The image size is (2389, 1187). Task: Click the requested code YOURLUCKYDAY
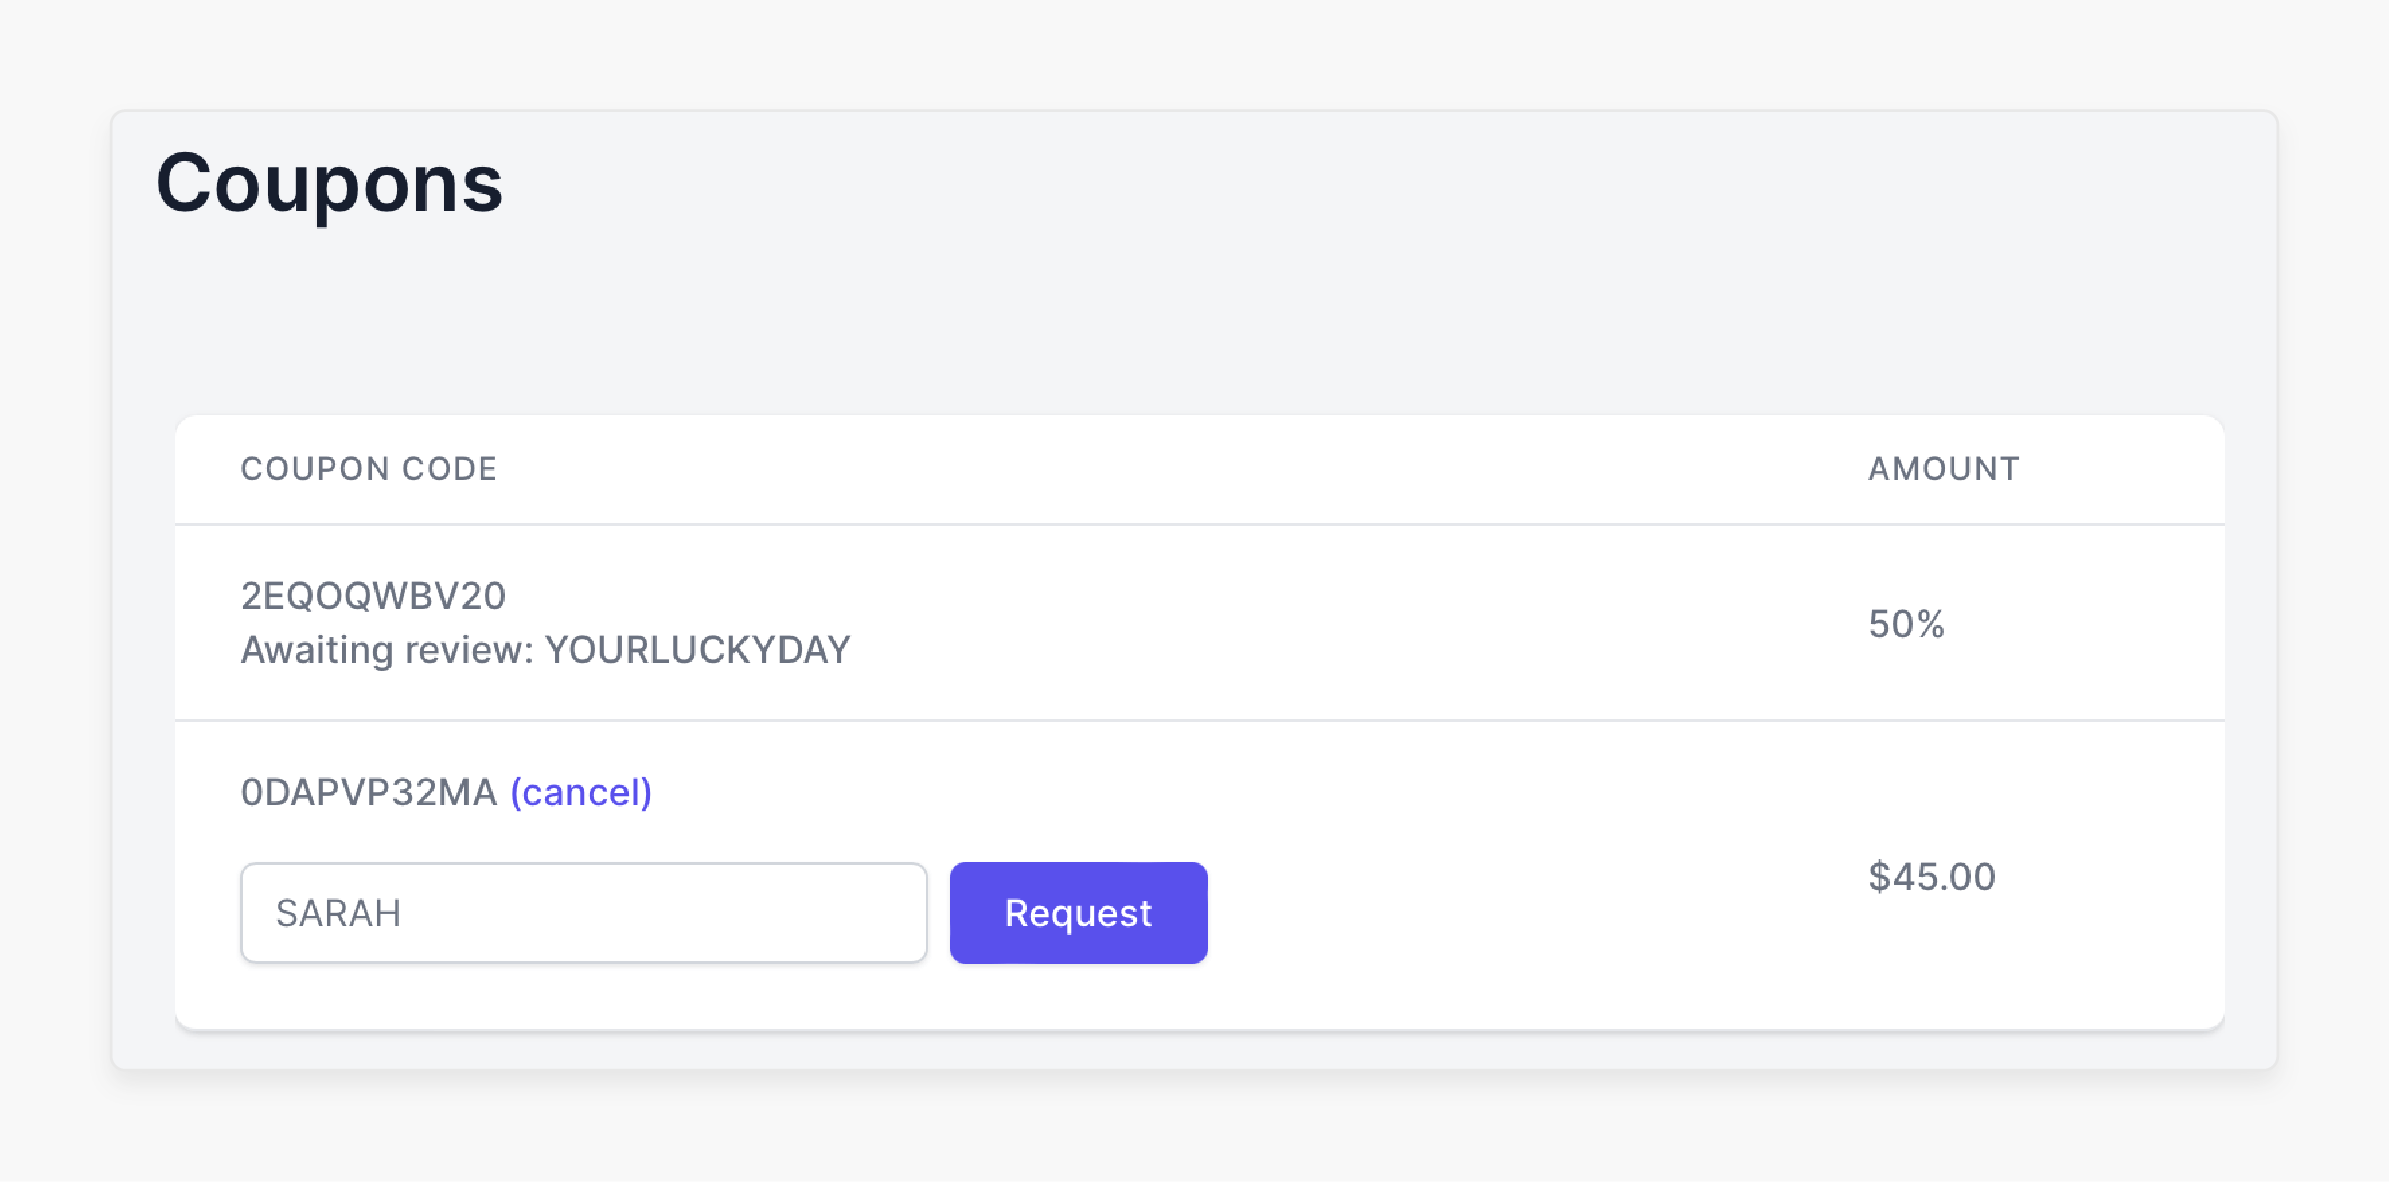(x=697, y=650)
